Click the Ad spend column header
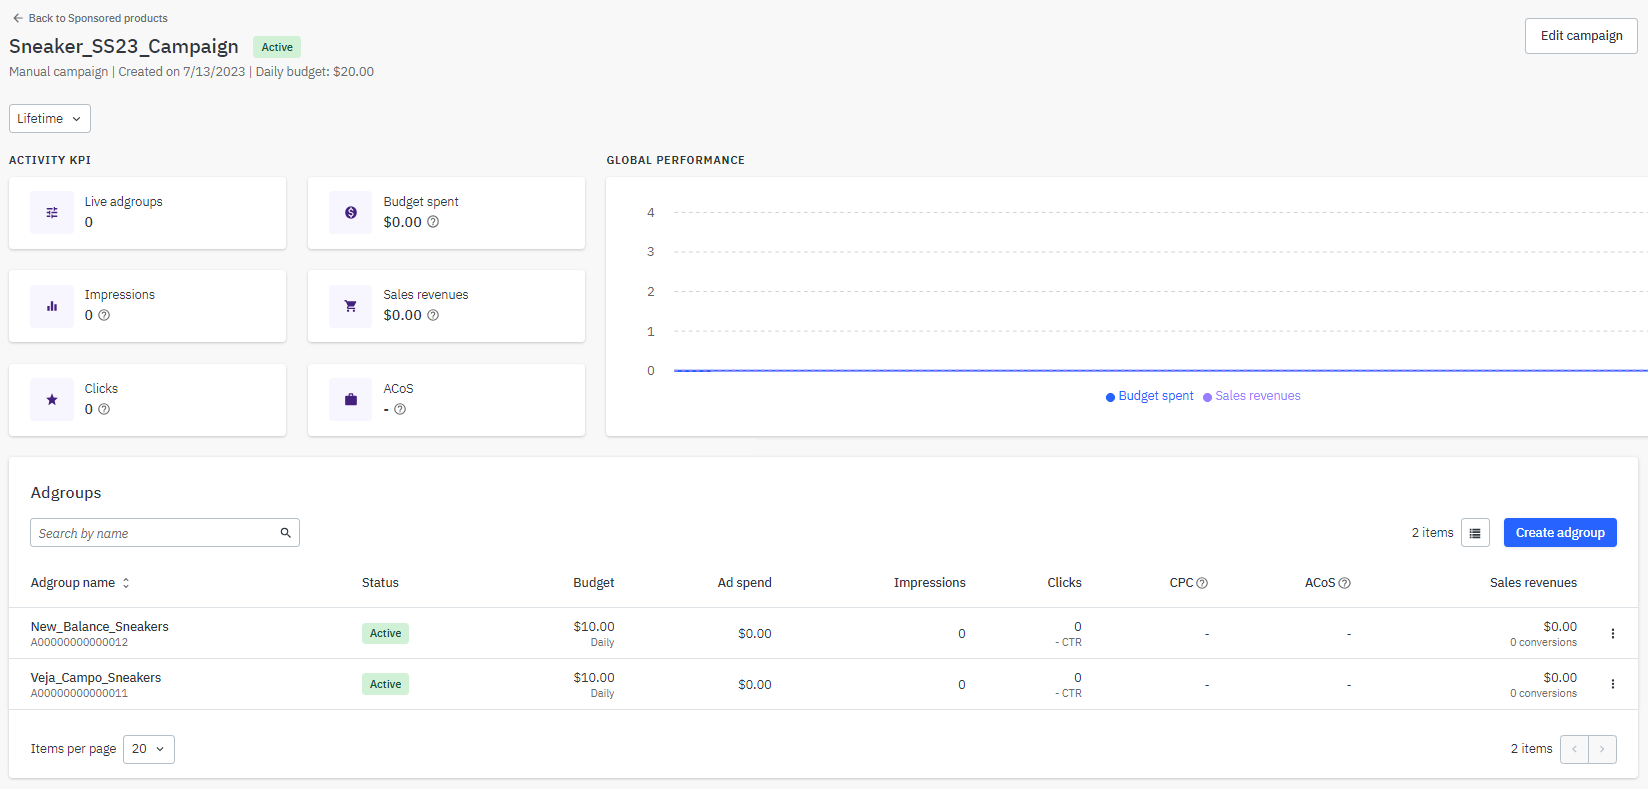1648x789 pixels. coord(745,583)
